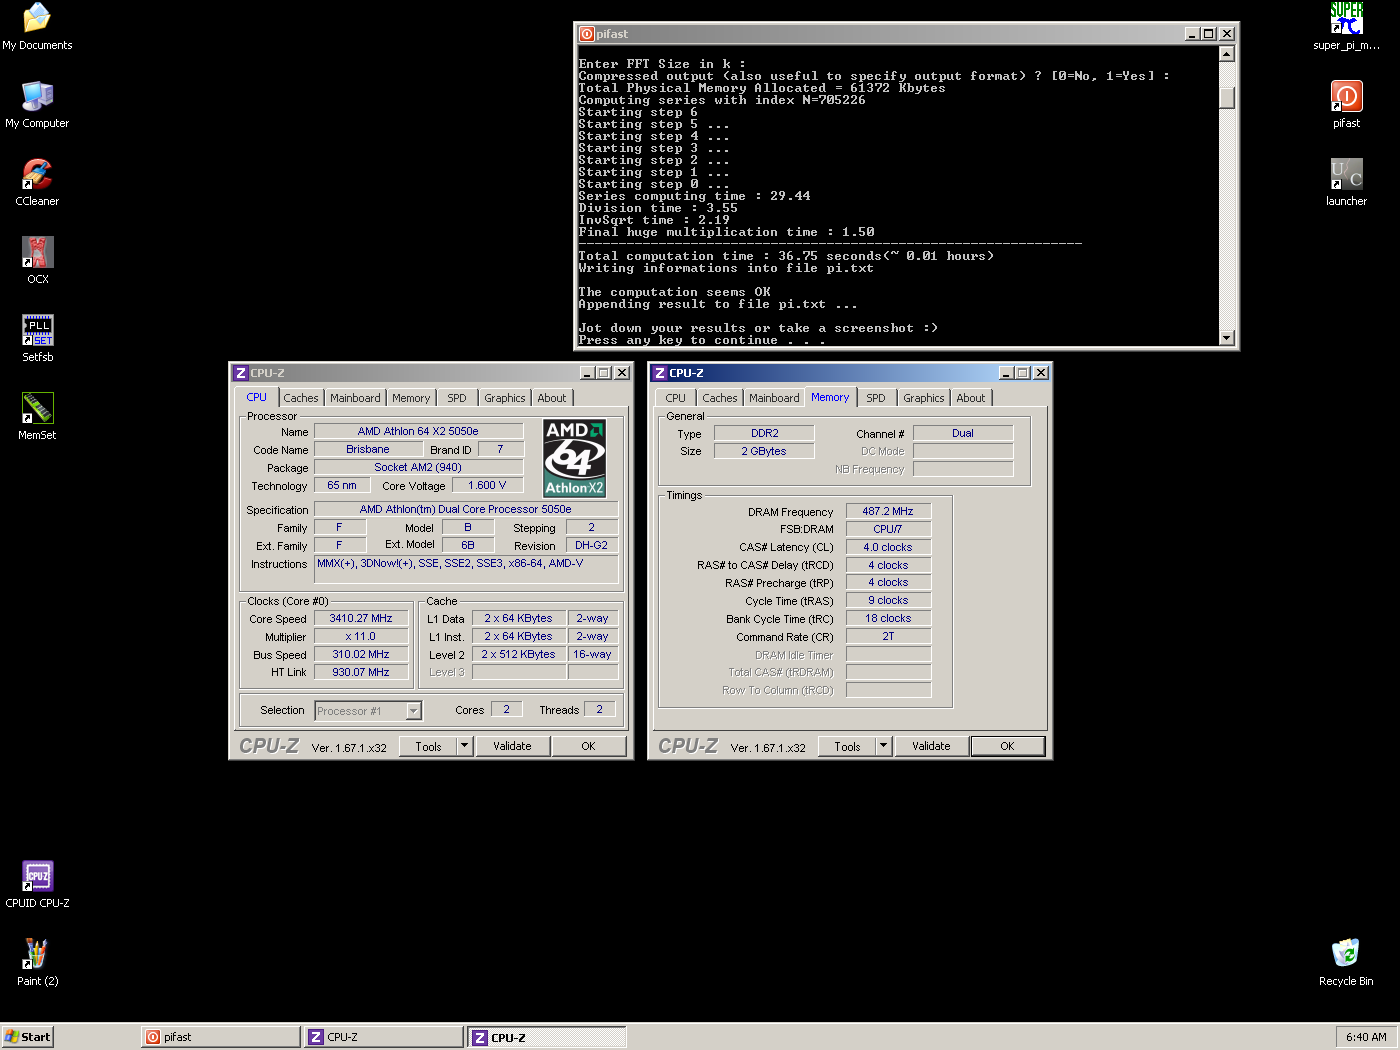1400x1050 pixels.
Task: Click pifast vertical scrollbar thumb
Action: click(1227, 98)
